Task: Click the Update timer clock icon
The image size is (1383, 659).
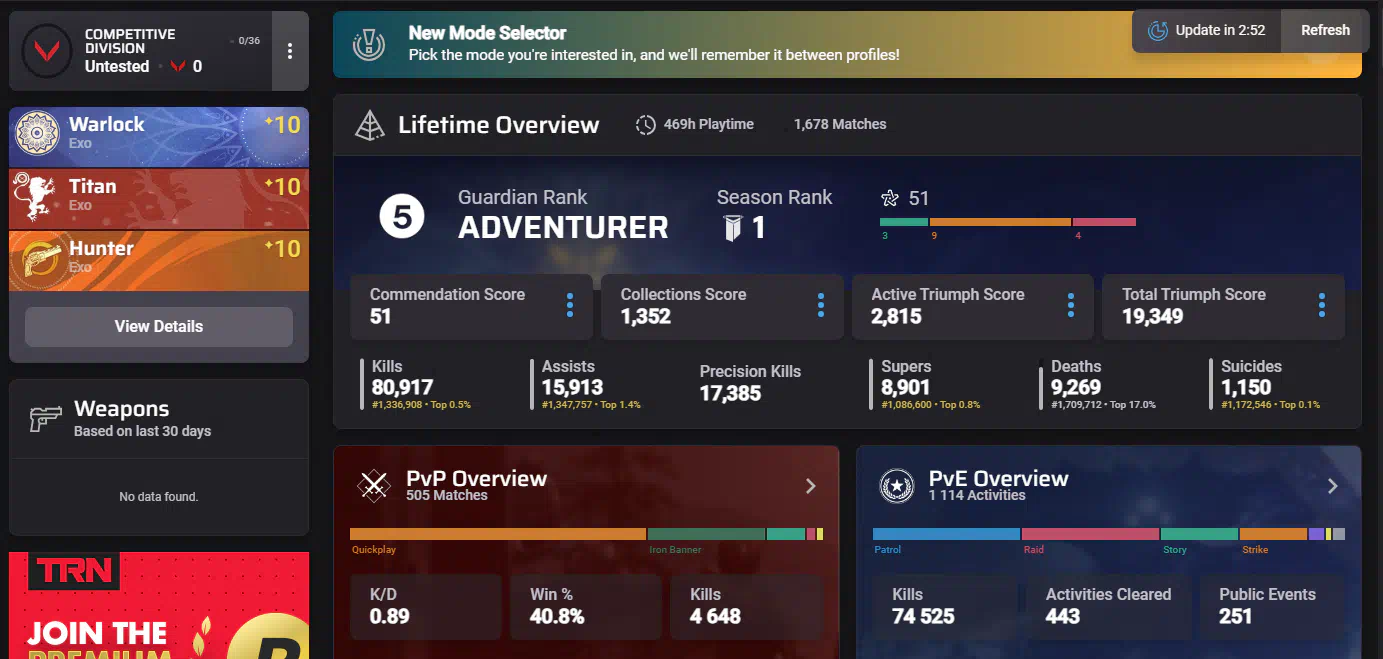Action: point(1157,30)
